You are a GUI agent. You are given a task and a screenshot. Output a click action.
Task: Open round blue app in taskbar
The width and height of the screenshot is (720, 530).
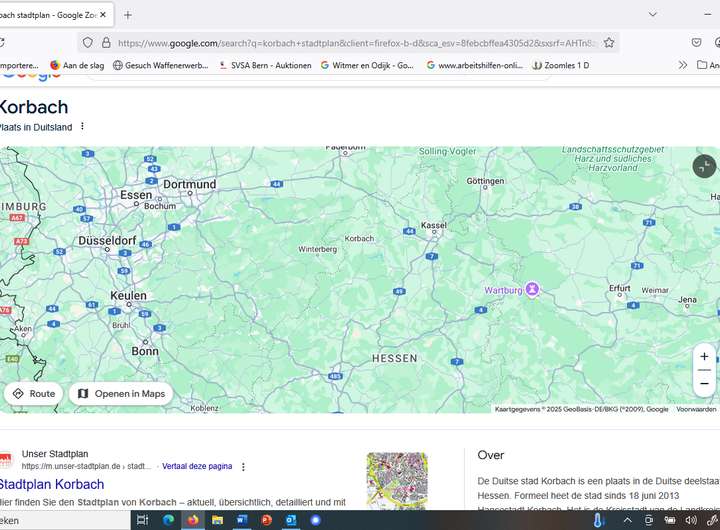click(x=315, y=520)
